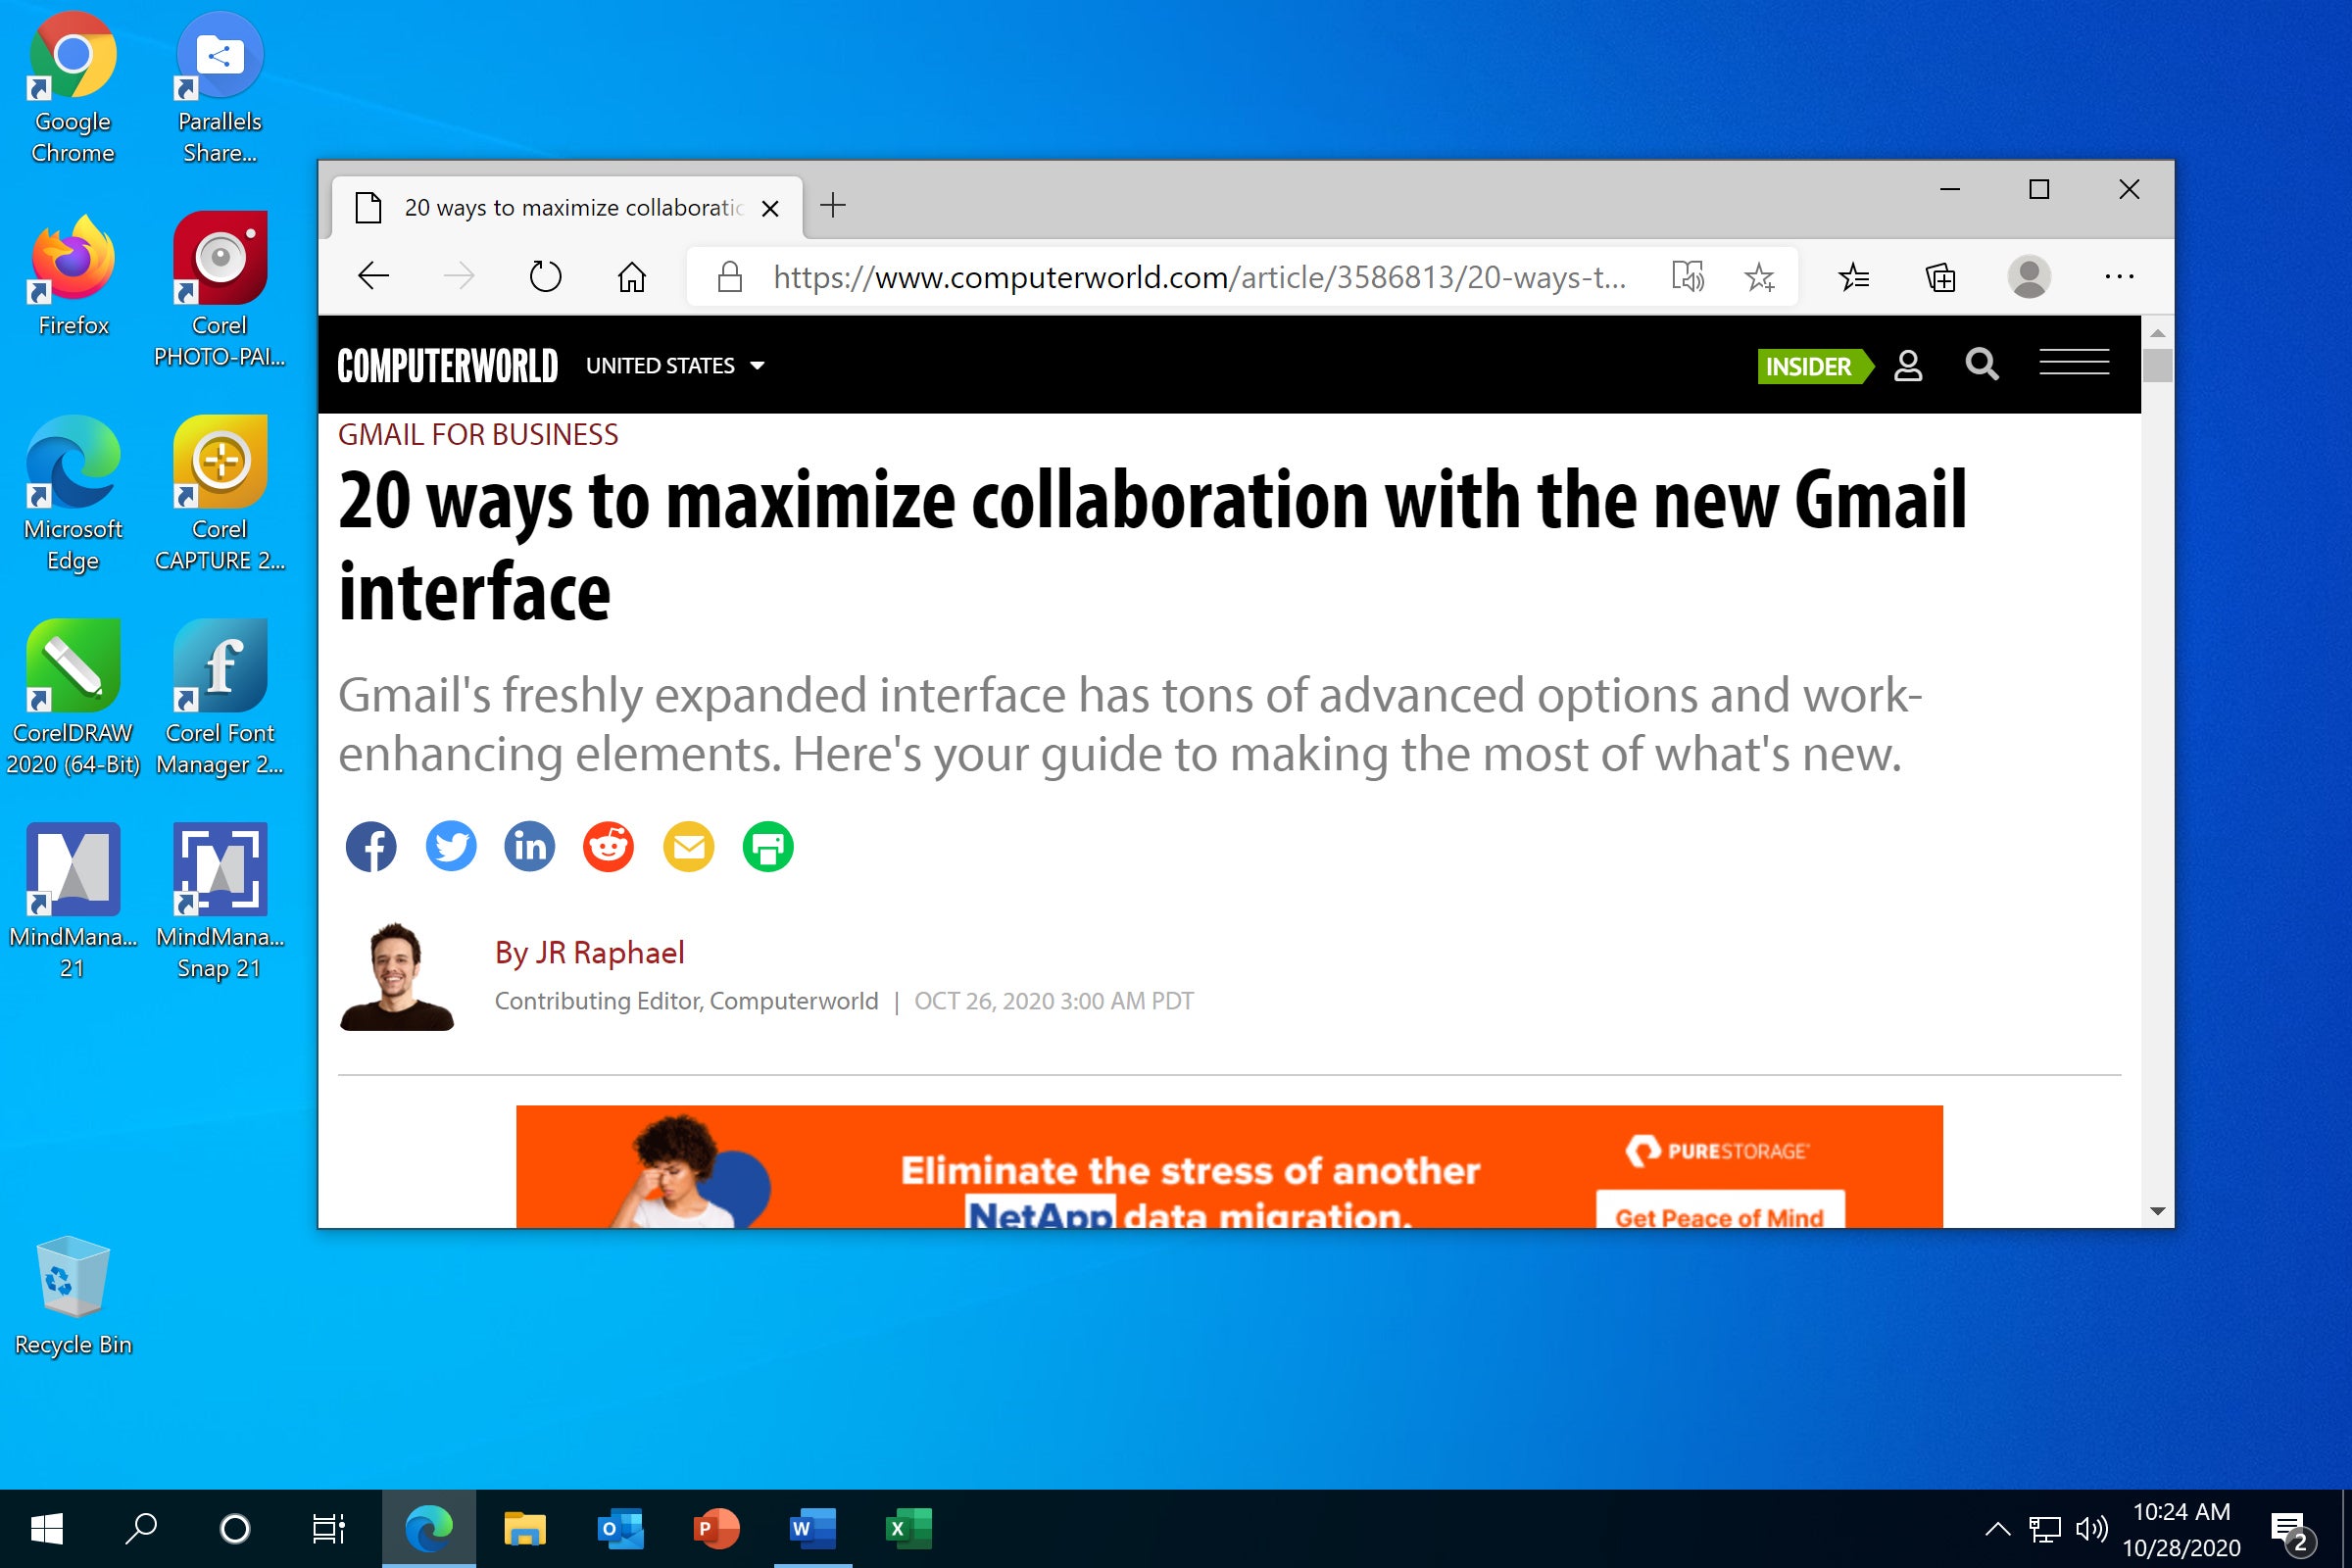Select the Recycle Bin desktop icon
The height and width of the screenshot is (1568, 2352).
click(73, 1296)
